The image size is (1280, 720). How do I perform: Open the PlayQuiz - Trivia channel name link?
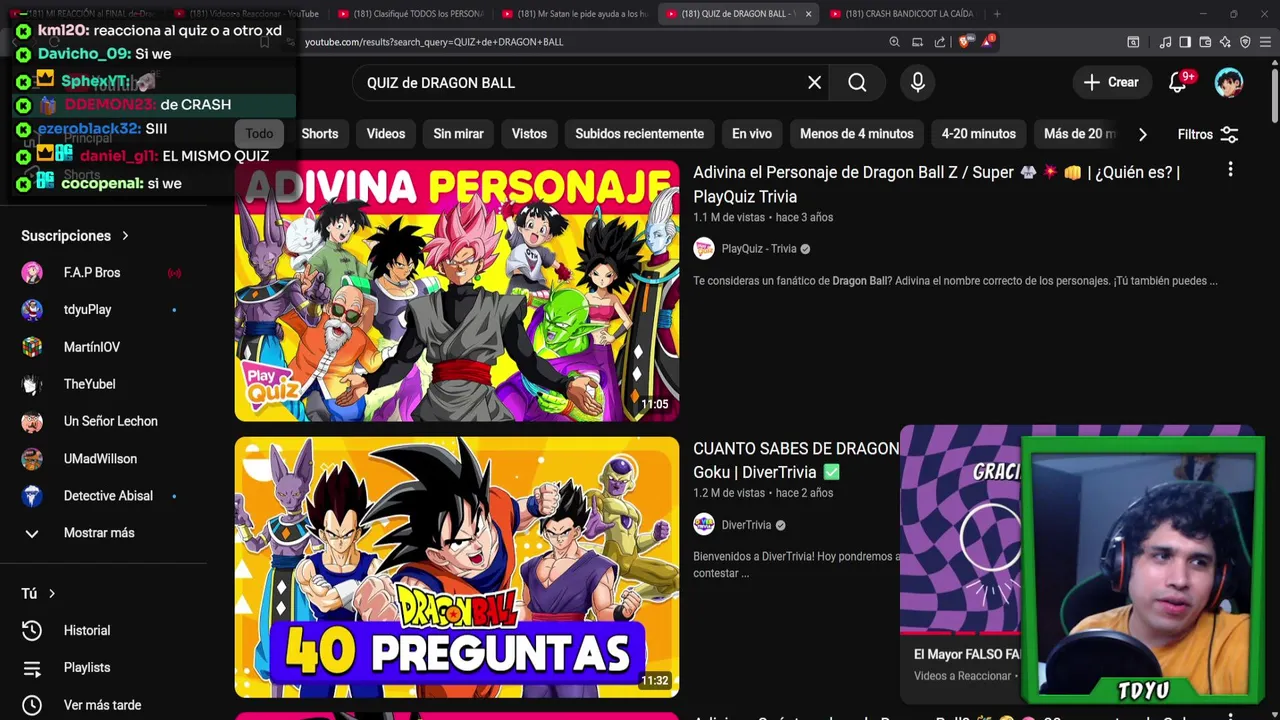(759, 249)
